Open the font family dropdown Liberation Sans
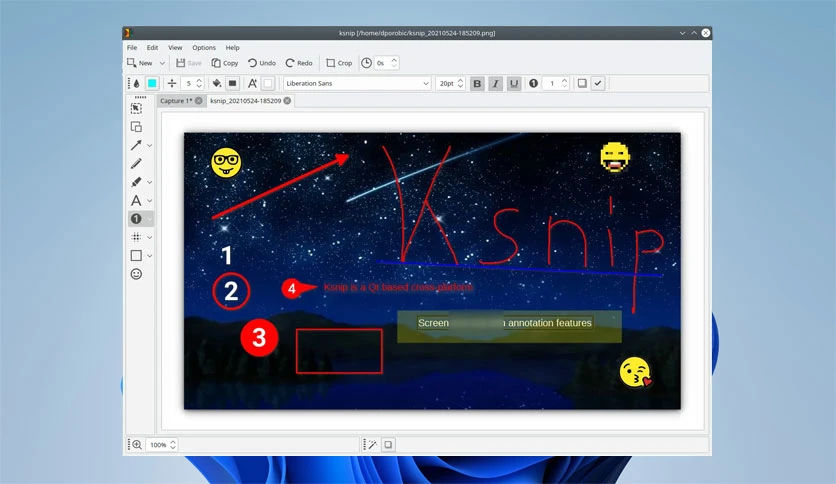Screen dimensions: 836x484 357,83
